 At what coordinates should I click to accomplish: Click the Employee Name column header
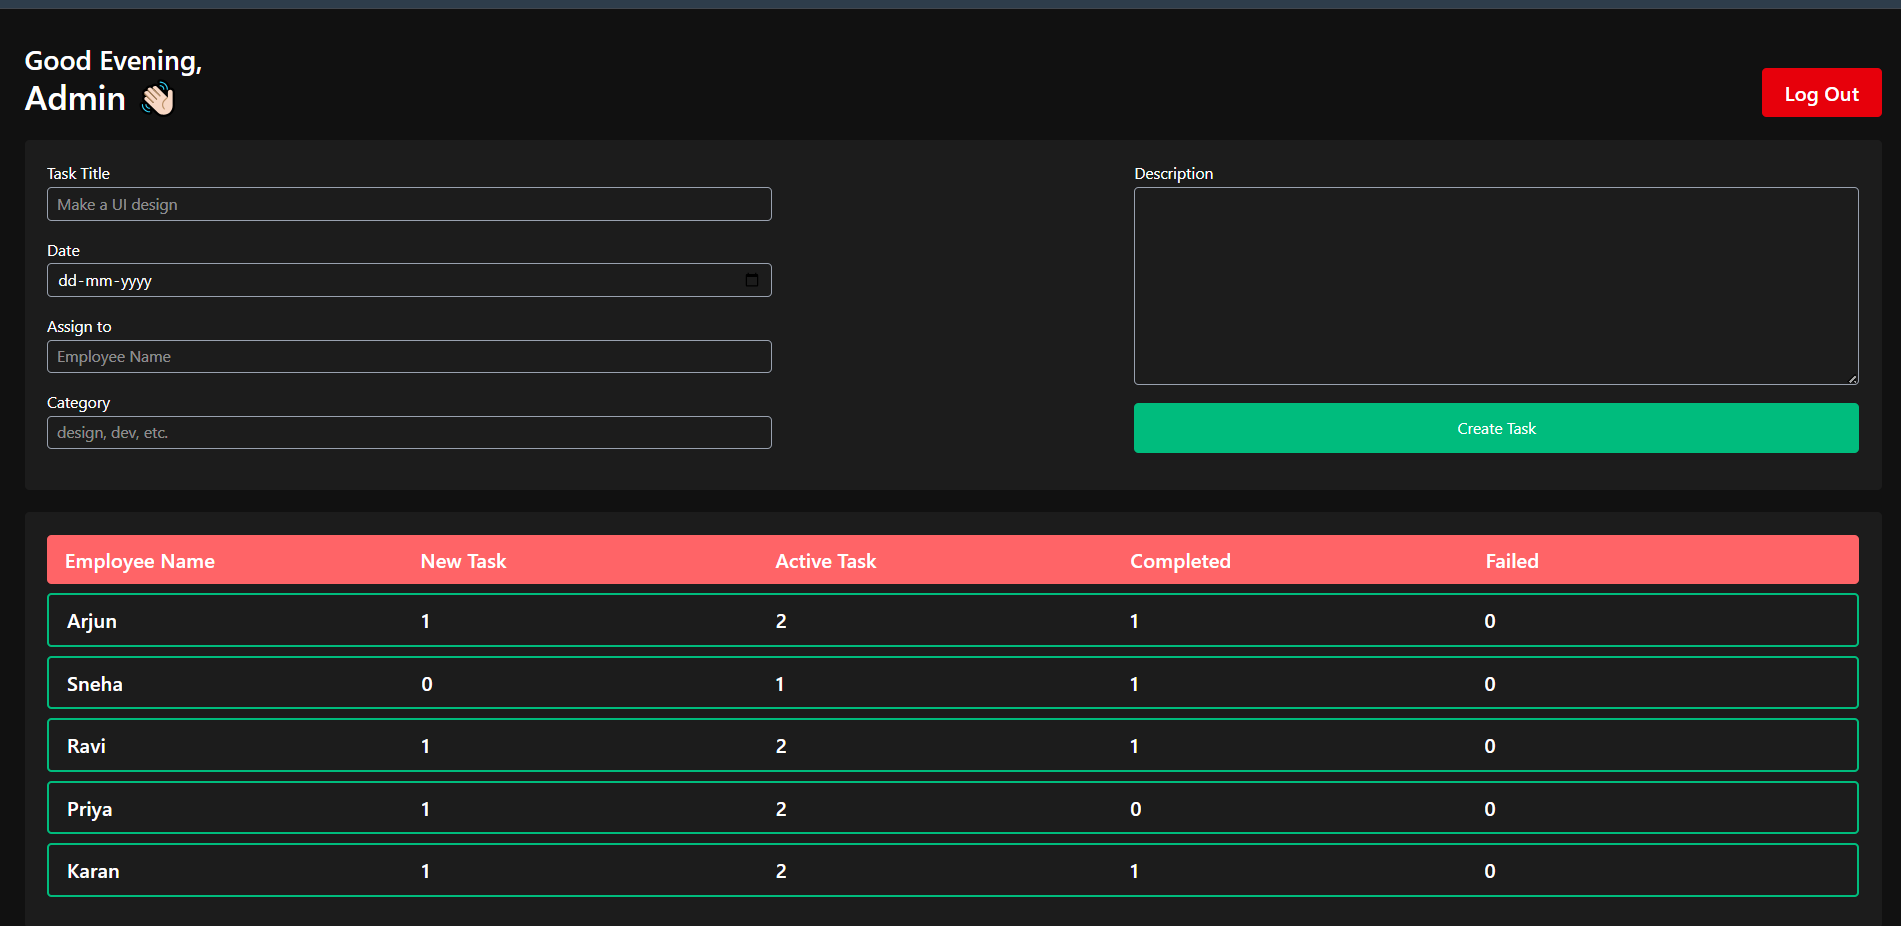(x=140, y=561)
